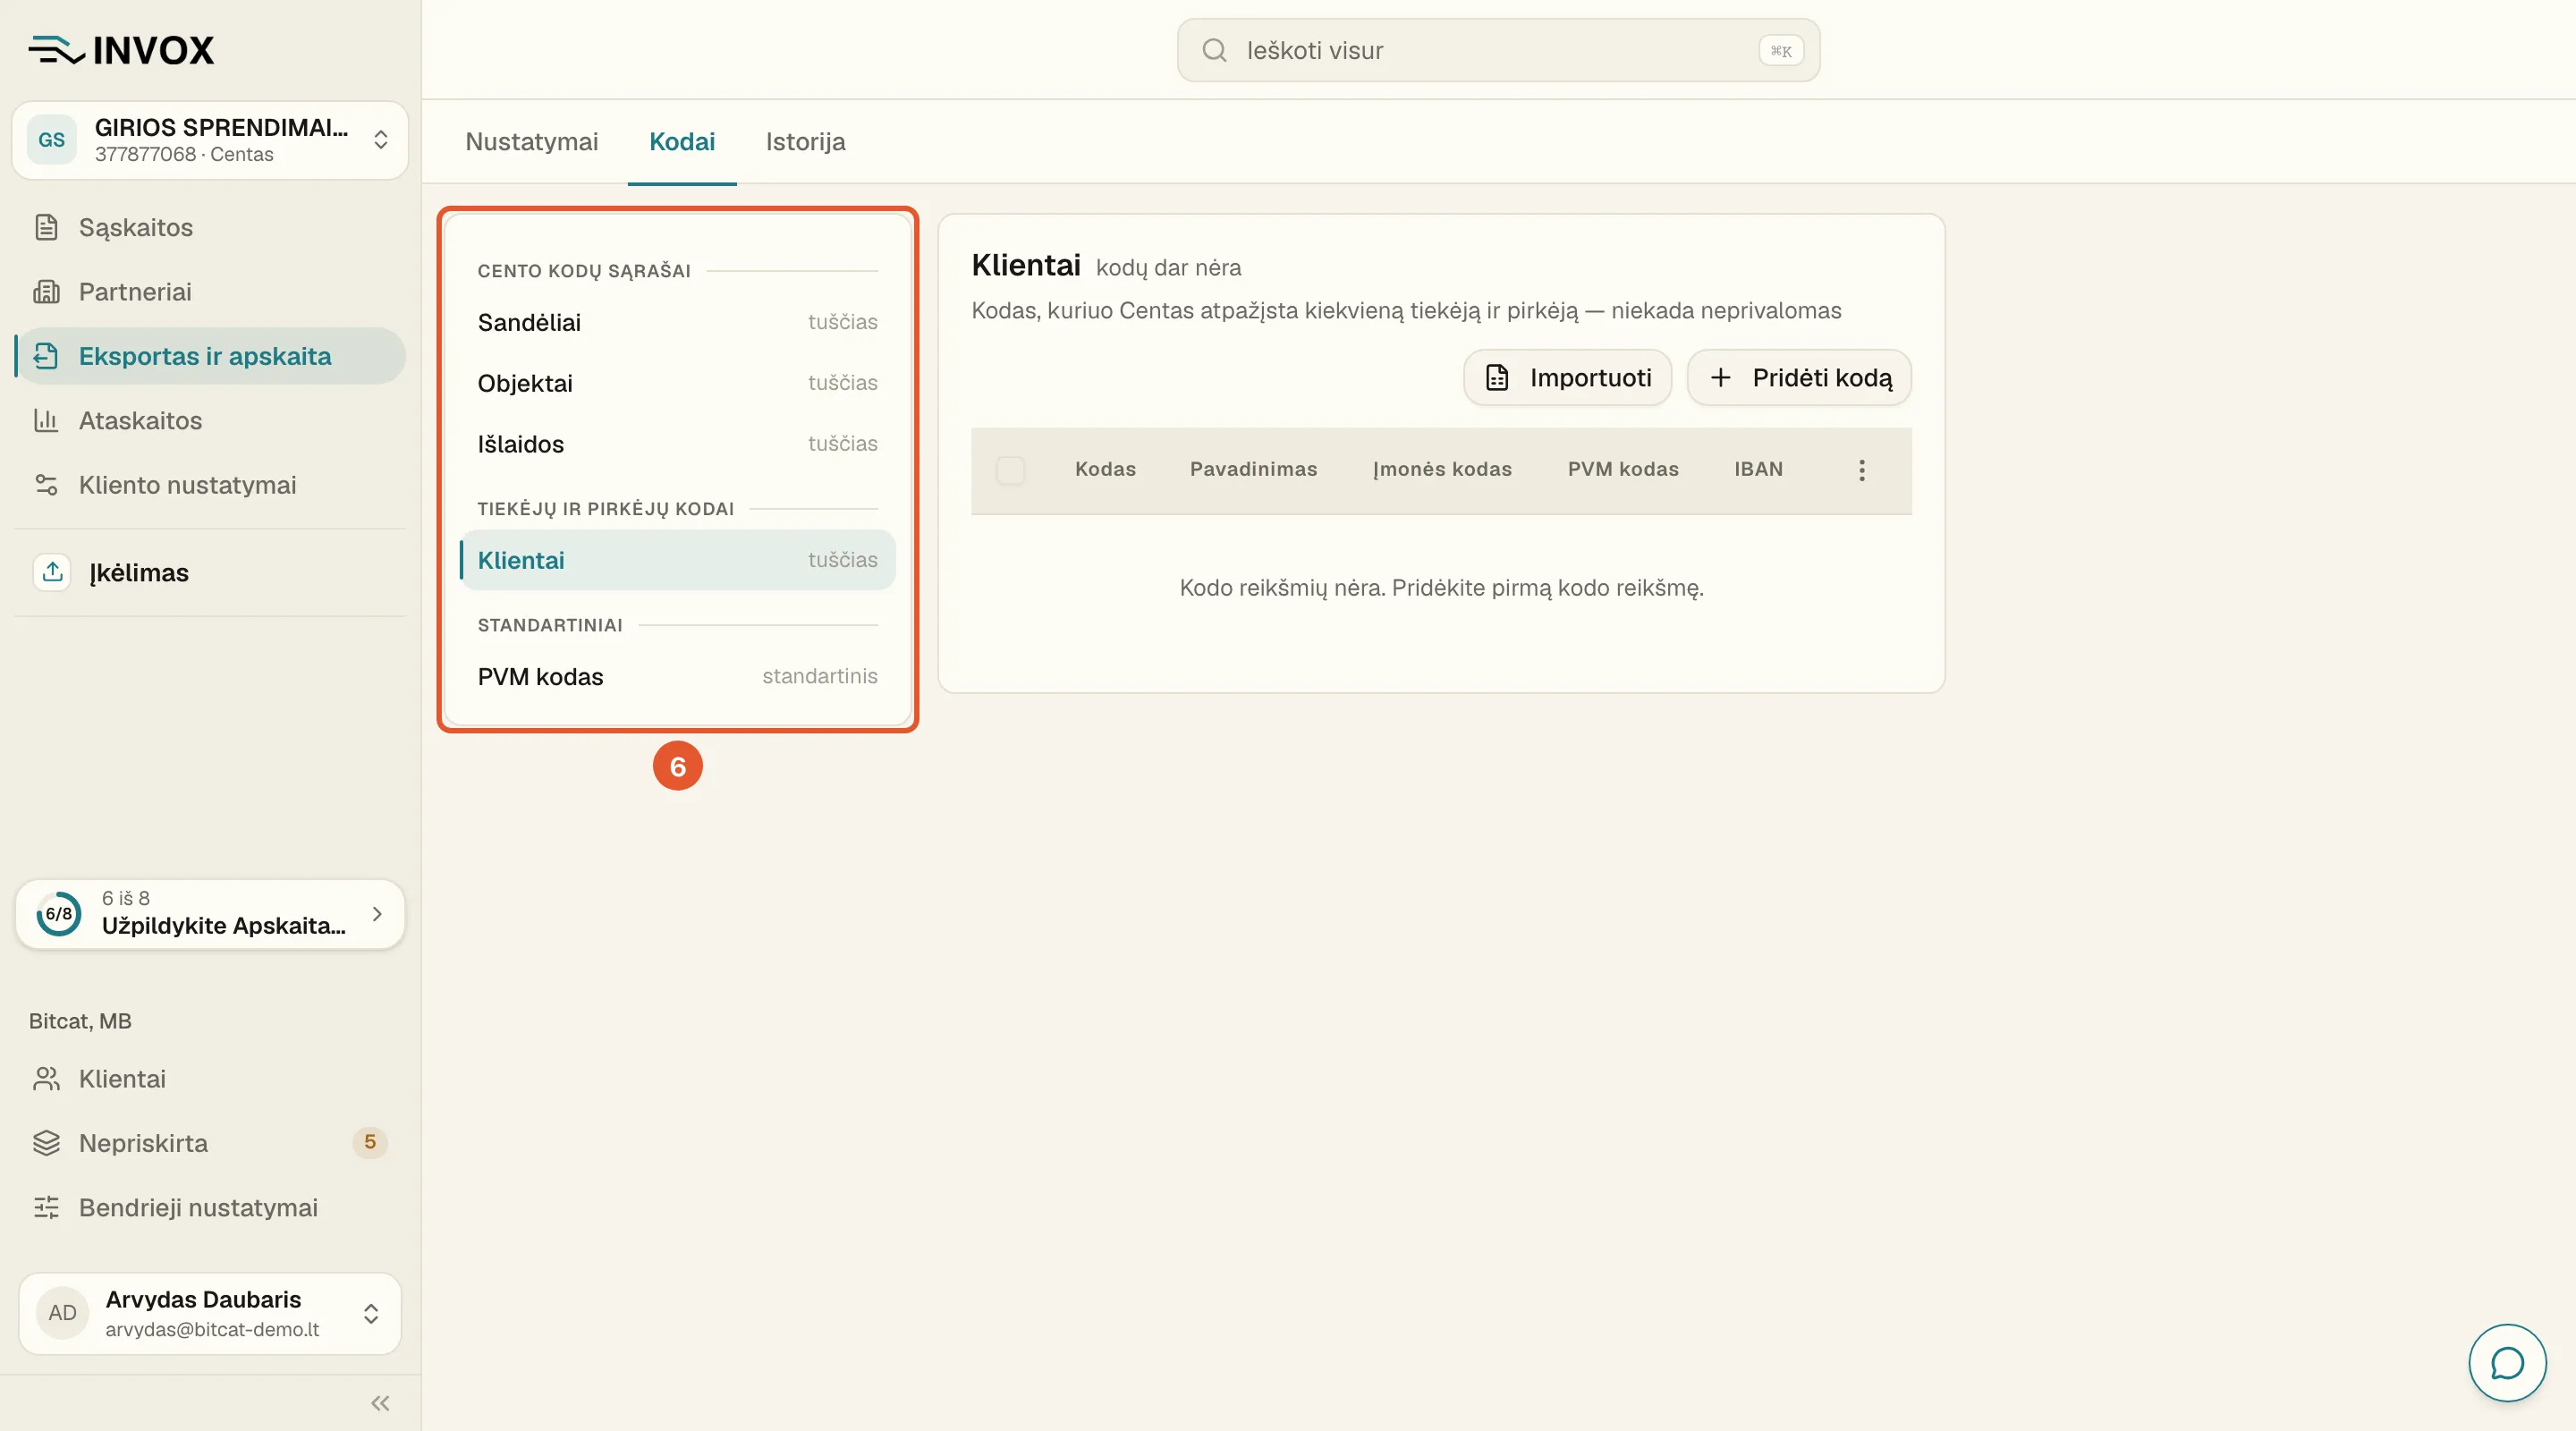The width and height of the screenshot is (2576, 1431).
Task: Click the Pavadinimas column header
Action: coord(1253,470)
